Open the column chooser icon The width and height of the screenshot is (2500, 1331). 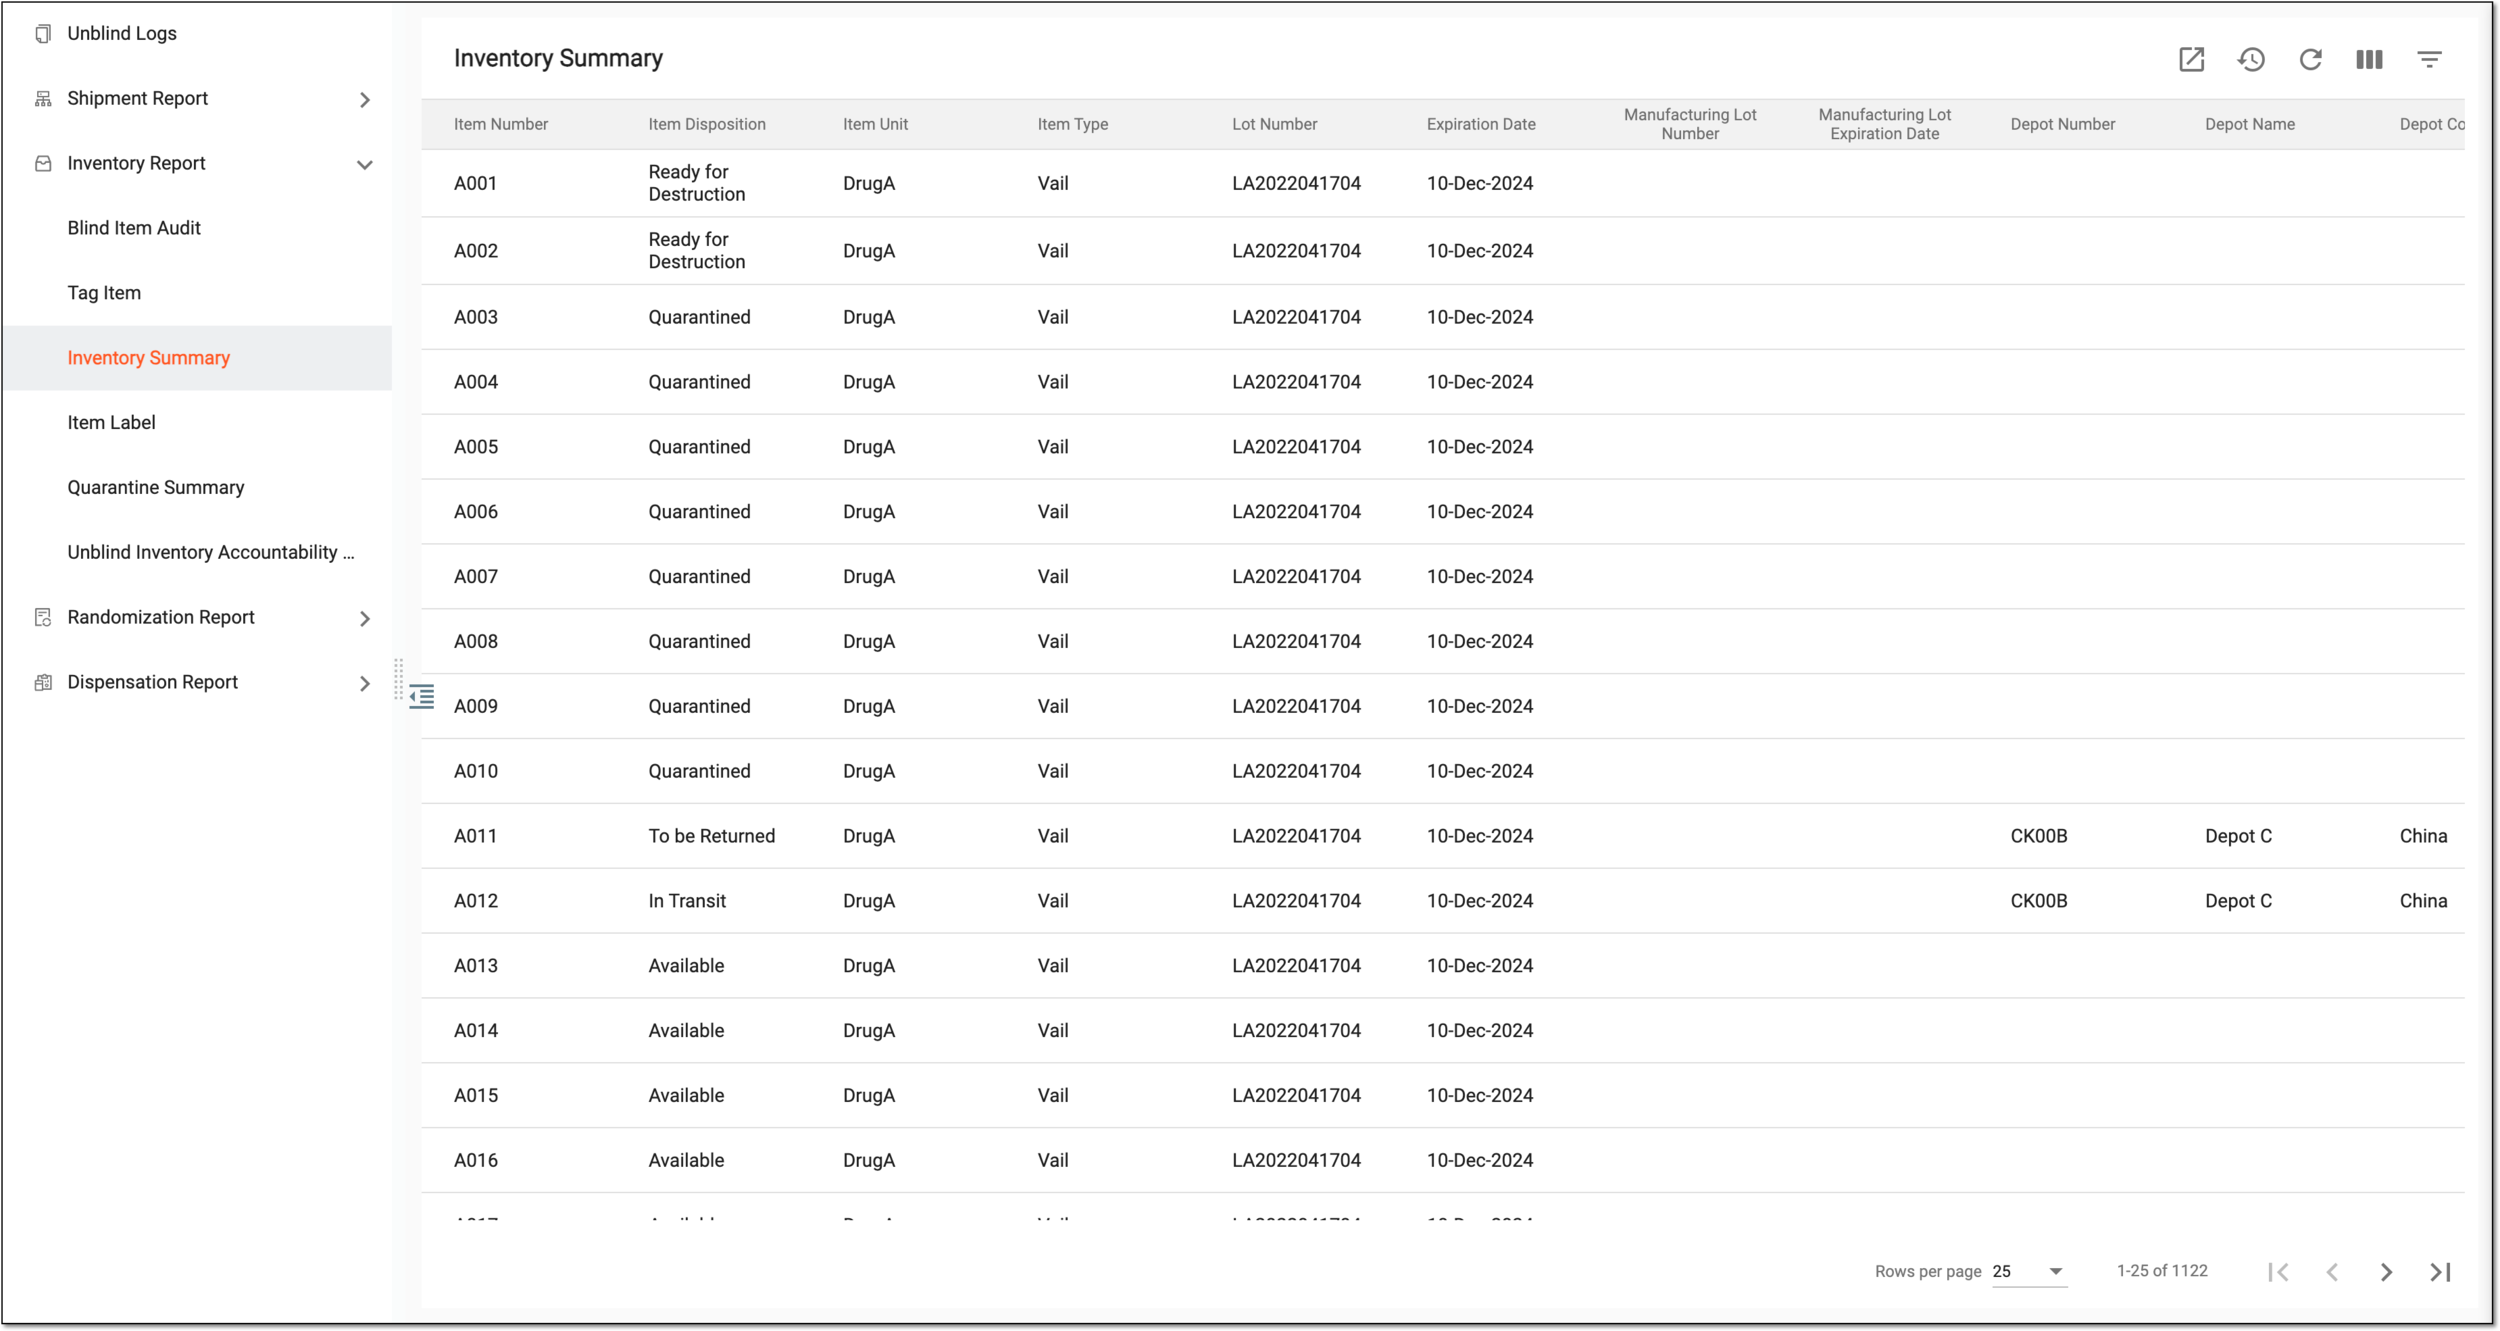[x=2369, y=59]
